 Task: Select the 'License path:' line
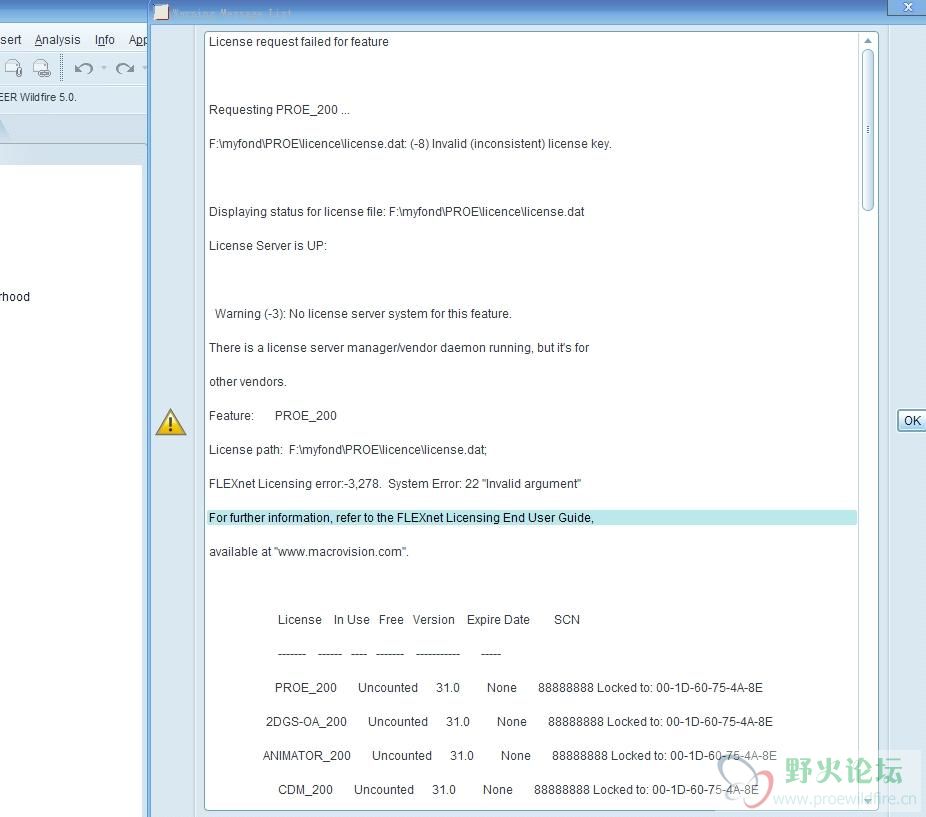coord(532,450)
